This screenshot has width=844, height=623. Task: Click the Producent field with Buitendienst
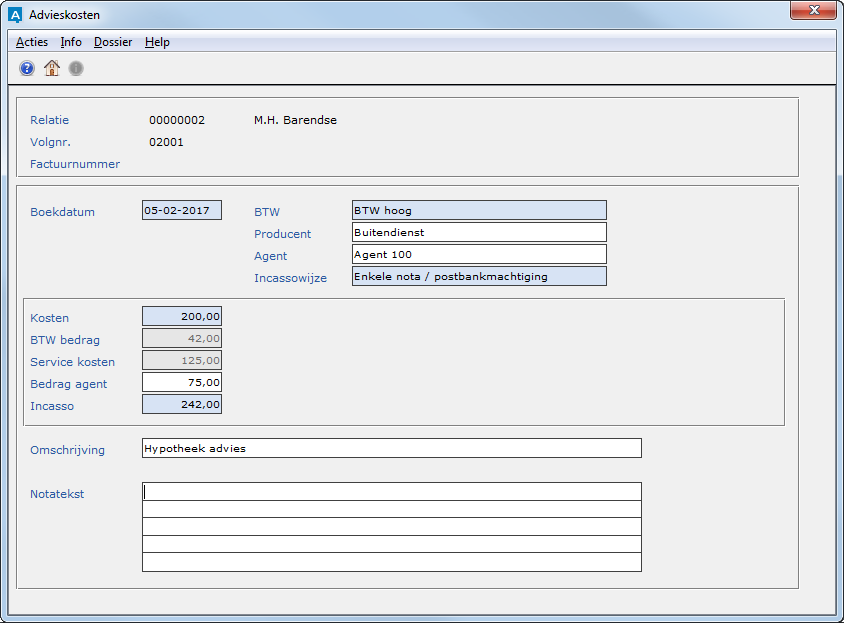[x=479, y=232]
